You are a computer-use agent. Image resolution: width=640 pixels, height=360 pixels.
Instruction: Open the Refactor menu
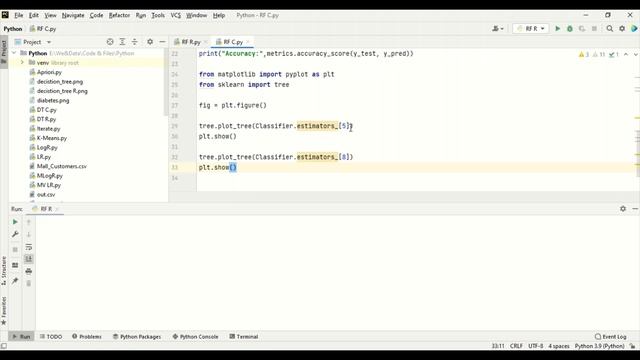tap(119, 15)
